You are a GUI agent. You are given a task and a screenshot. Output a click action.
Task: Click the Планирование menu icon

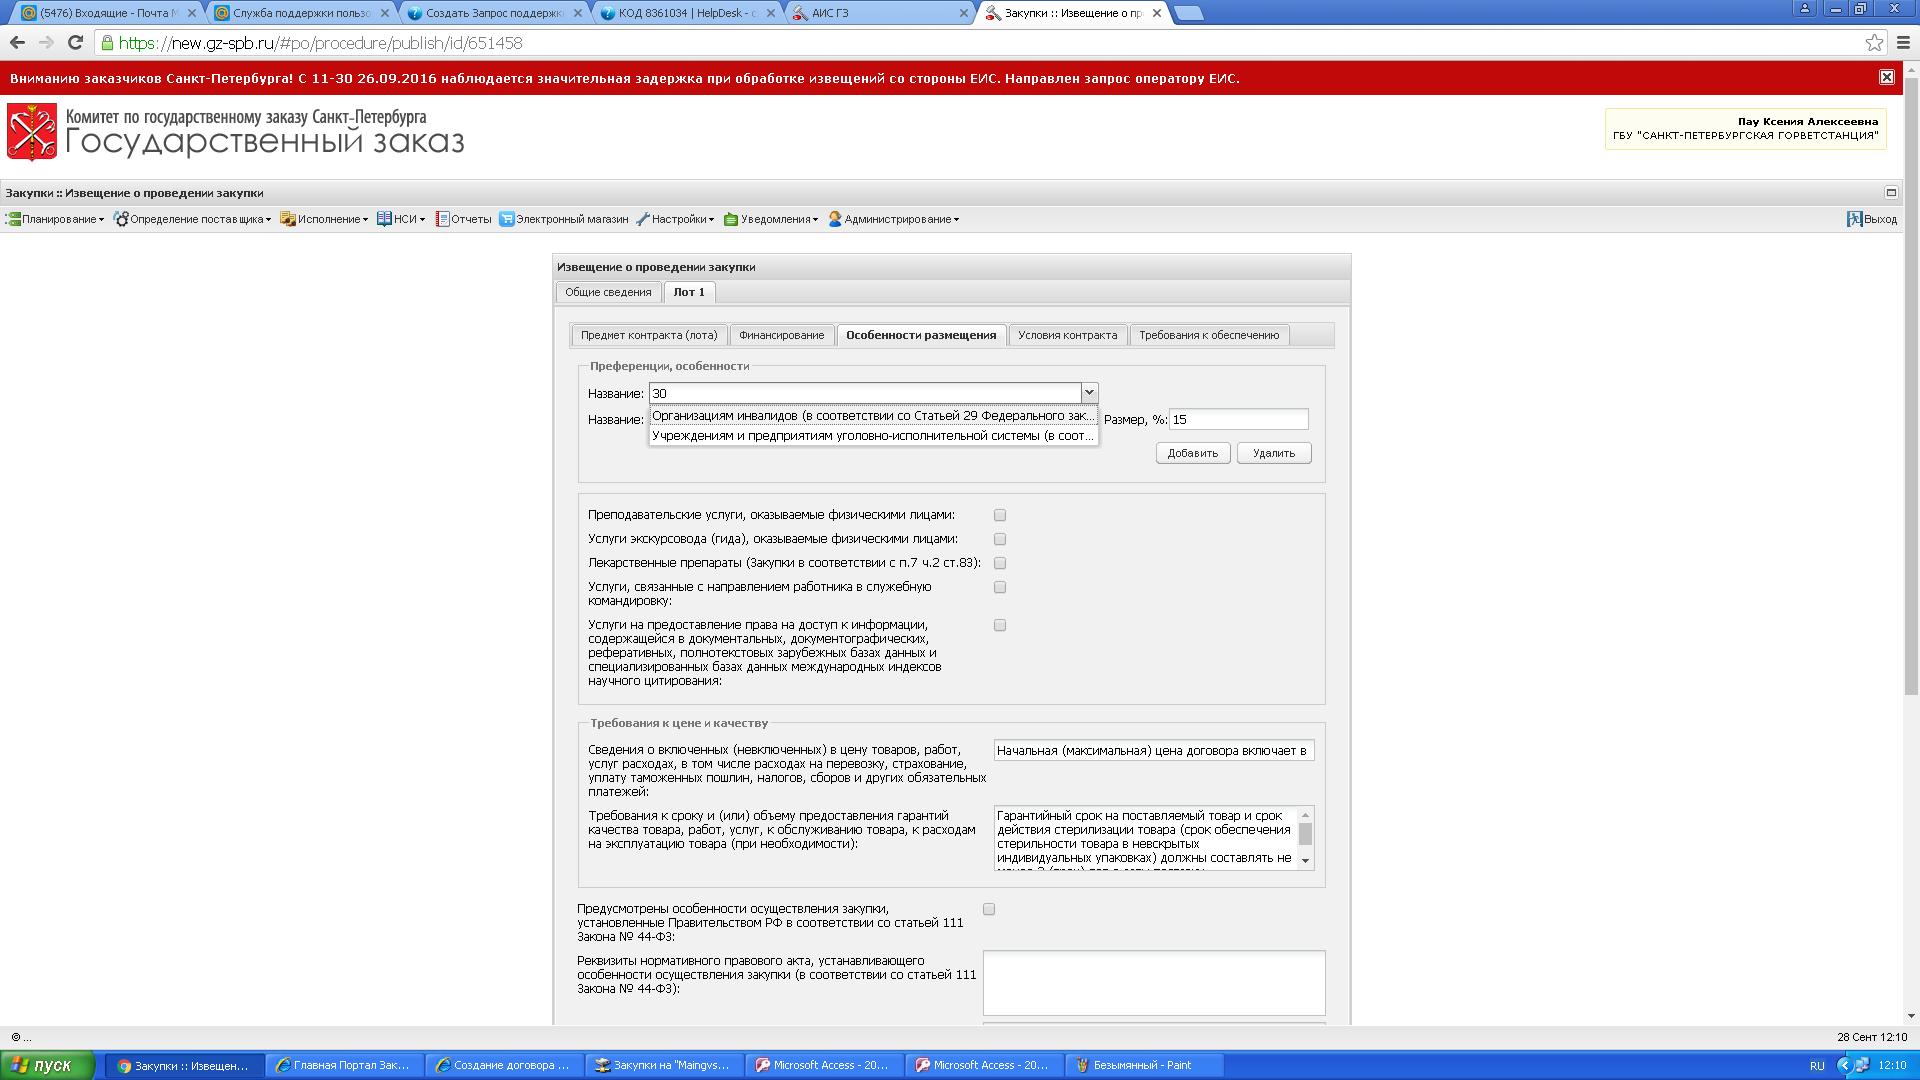click(x=13, y=219)
